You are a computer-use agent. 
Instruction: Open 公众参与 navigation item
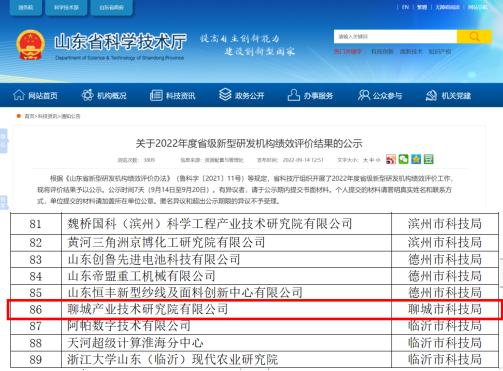(x=380, y=96)
